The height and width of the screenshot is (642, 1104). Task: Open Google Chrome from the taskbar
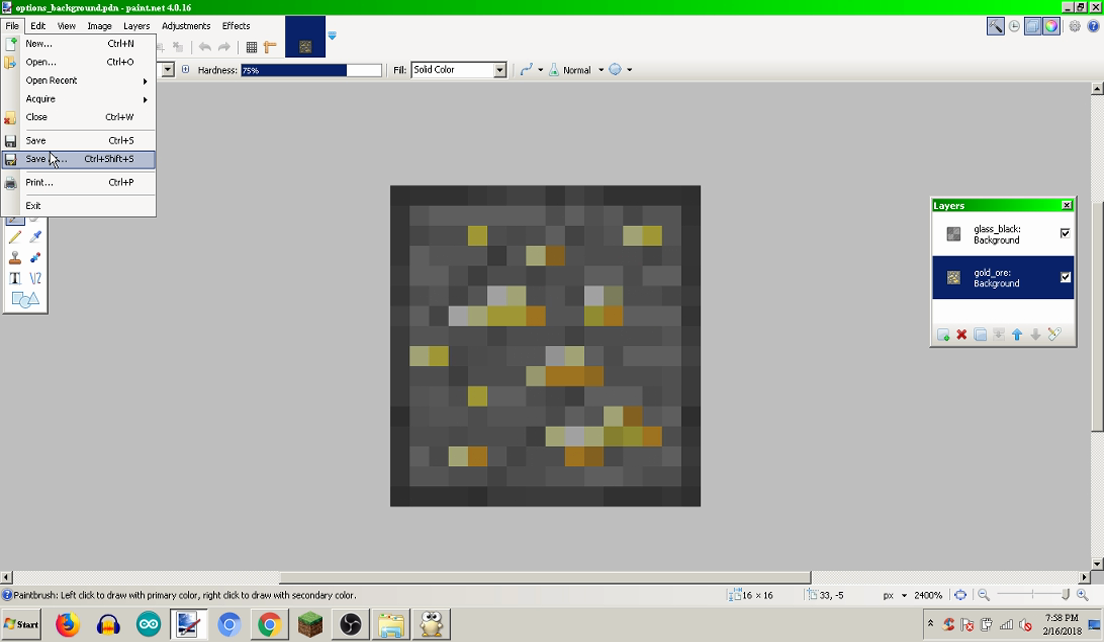[269, 624]
